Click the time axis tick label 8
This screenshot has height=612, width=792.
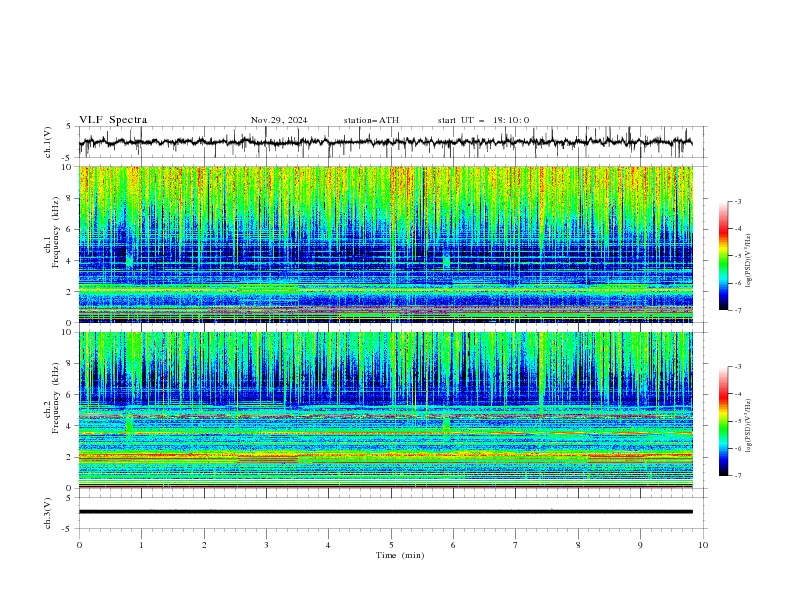click(x=578, y=545)
